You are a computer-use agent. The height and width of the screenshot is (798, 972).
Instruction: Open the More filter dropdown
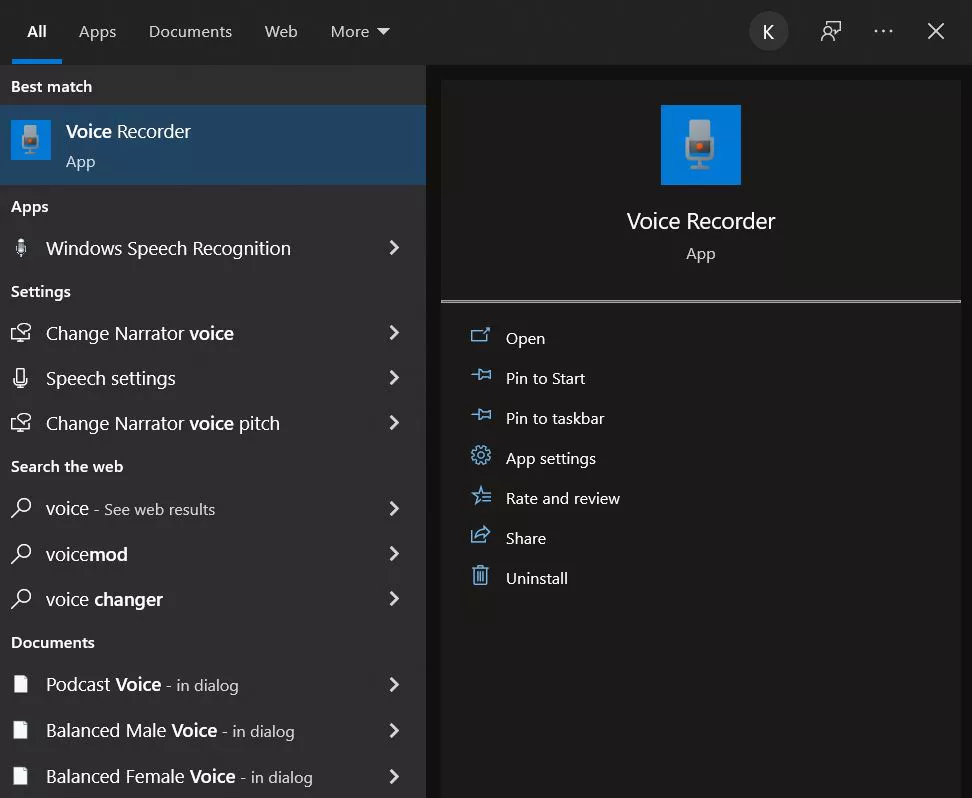pyautogui.click(x=360, y=32)
